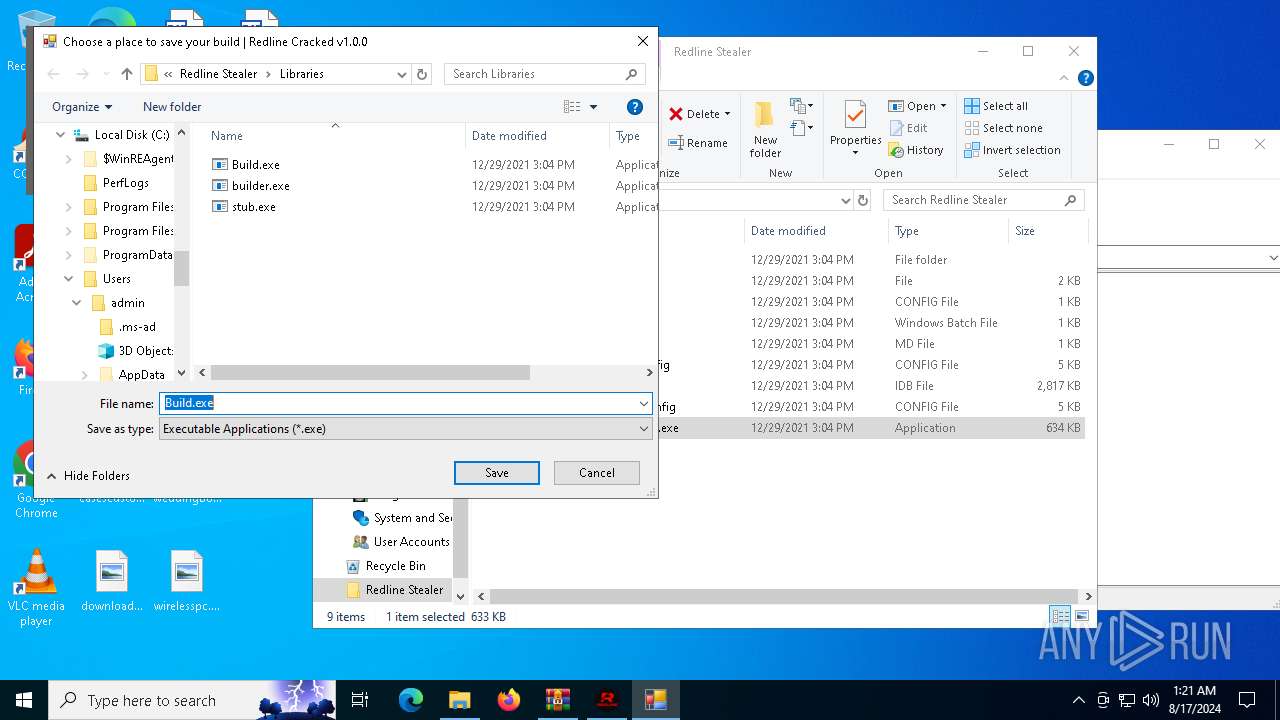Open History in Explorer ribbon

(916, 150)
